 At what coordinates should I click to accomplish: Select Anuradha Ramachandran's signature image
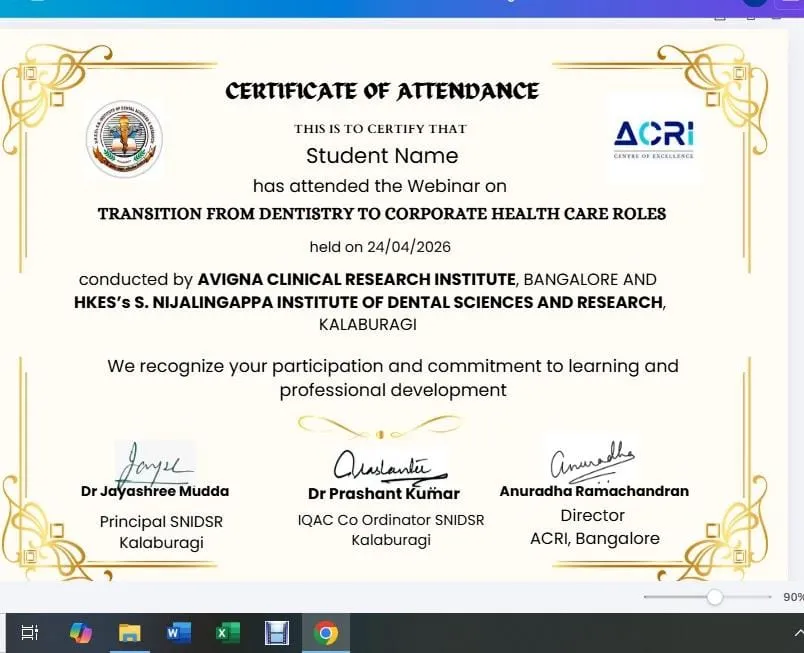592,460
